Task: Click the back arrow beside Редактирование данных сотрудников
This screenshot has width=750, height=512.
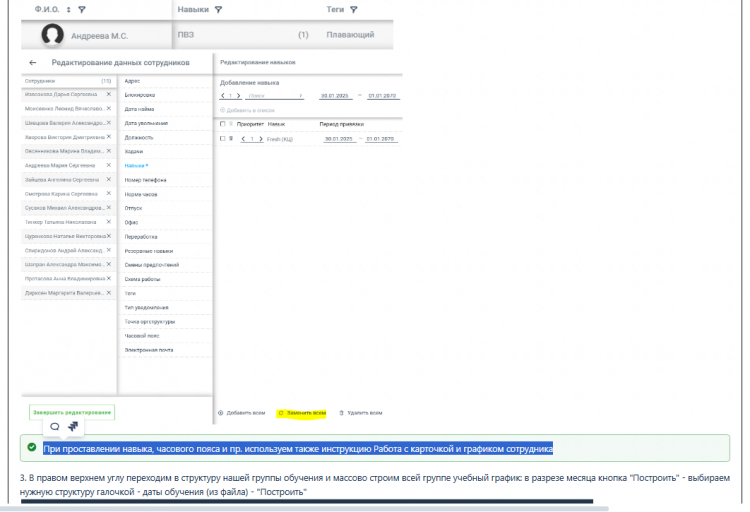Action: pos(33,63)
